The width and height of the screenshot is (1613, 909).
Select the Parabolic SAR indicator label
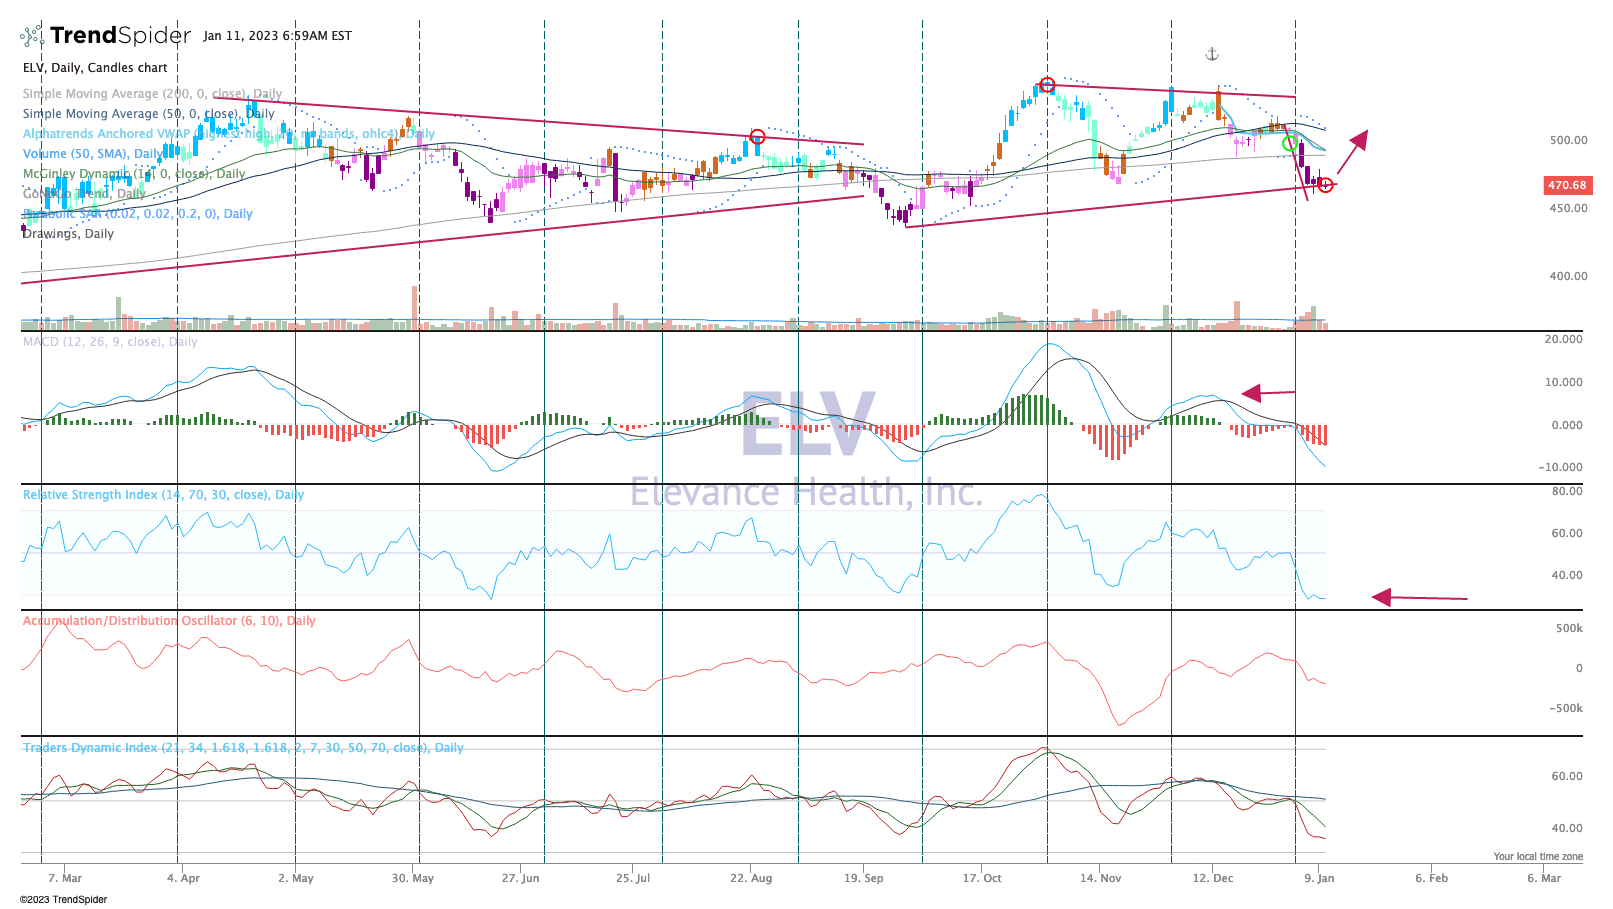(x=137, y=214)
